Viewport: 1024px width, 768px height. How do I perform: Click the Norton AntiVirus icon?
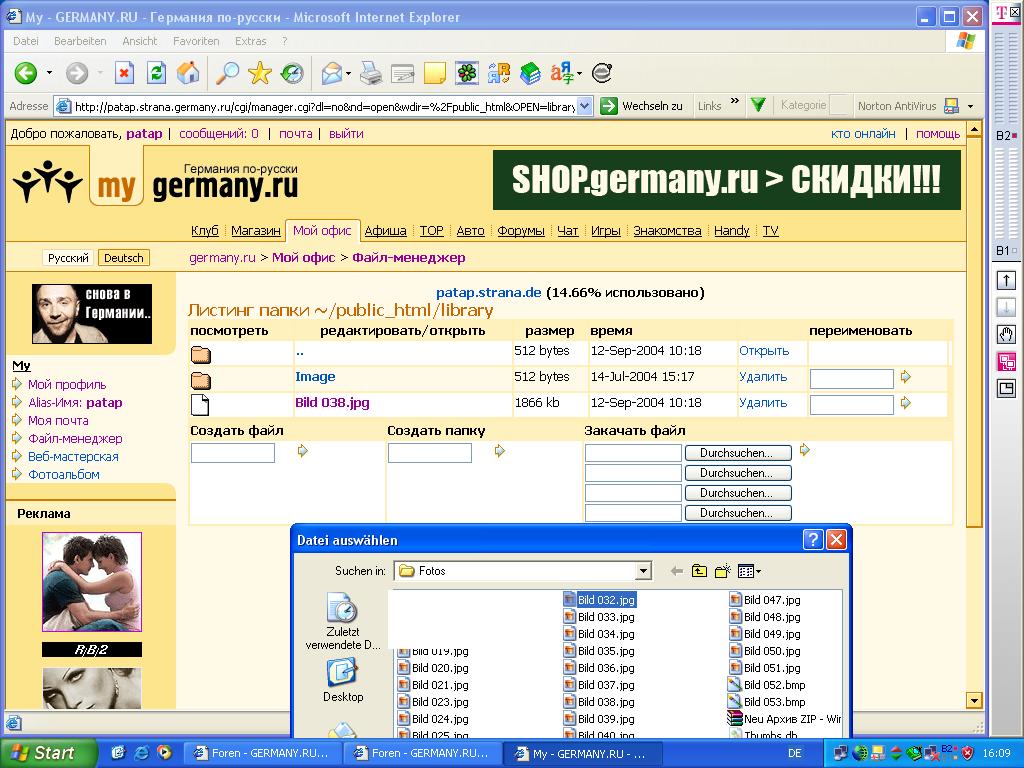pyautogui.click(x=952, y=106)
